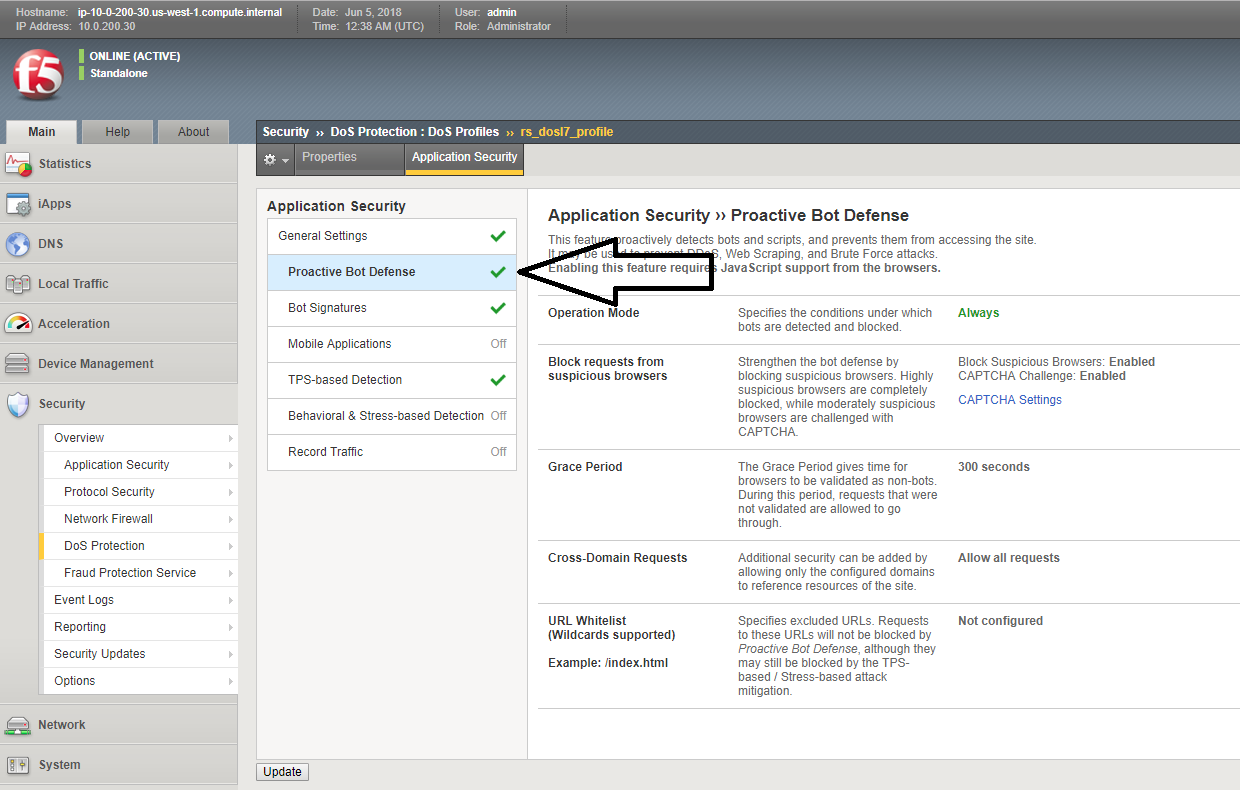Open Bot Signatures section
1240x790 pixels.
(x=392, y=308)
